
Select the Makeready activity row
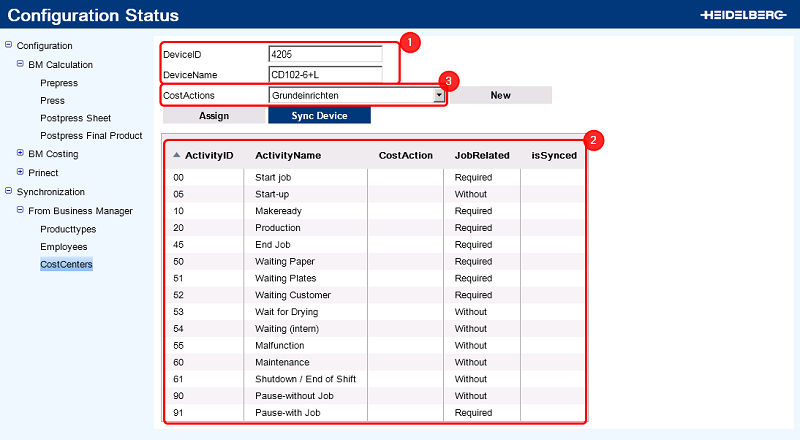click(x=278, y=211)
